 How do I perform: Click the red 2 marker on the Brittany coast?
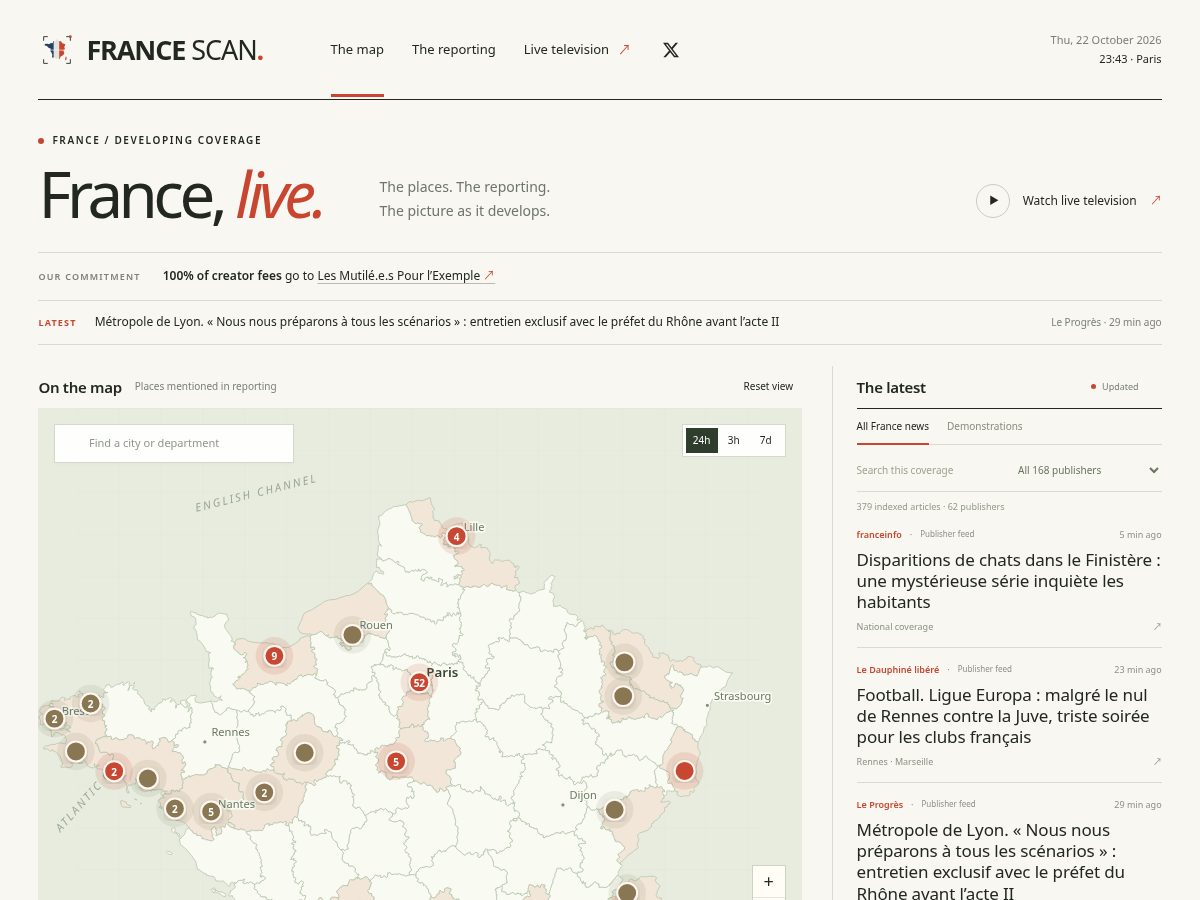click(x=114, y=772)
